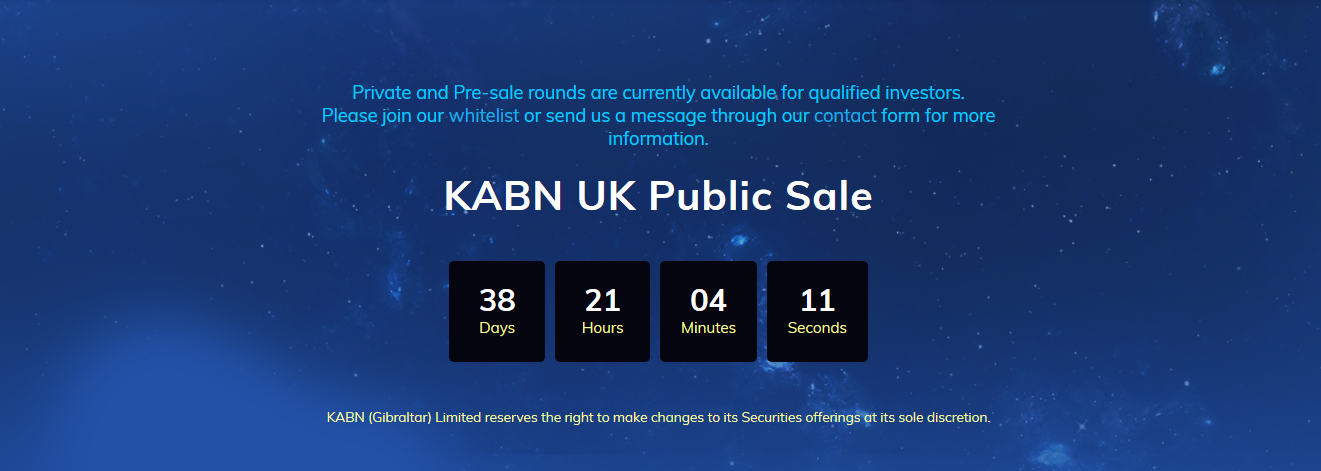Click the Minutes label under 04

pos(709,328)
